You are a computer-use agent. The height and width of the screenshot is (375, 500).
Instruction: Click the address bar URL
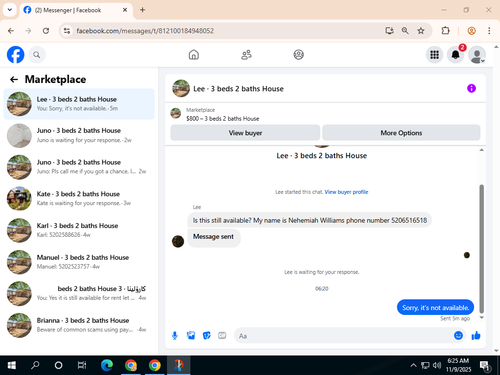tap(145, 31)
